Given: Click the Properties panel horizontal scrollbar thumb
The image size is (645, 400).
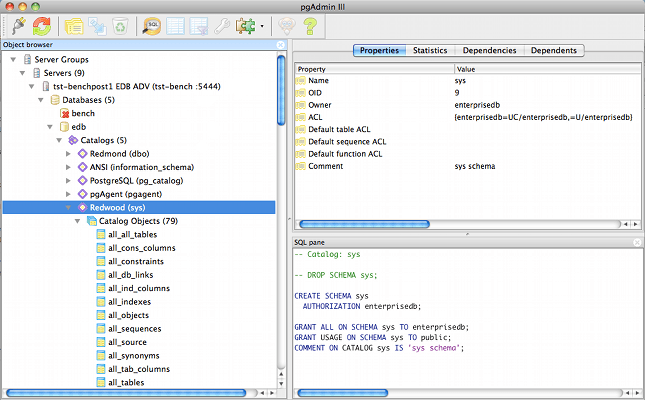Looking at the screenshot, I should click(x=364, y=224).
